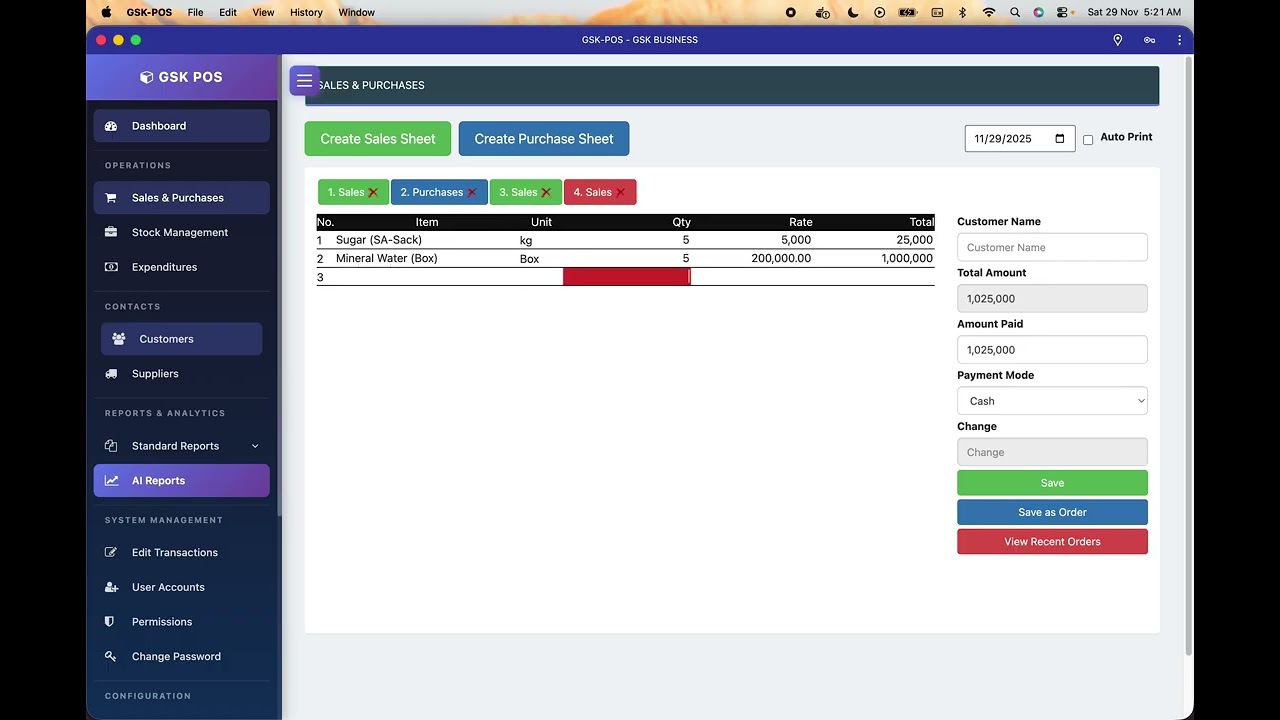Click the Expenditures money icon
The height and width of the screenshot is (720, 1280).
tap(111, 267)
